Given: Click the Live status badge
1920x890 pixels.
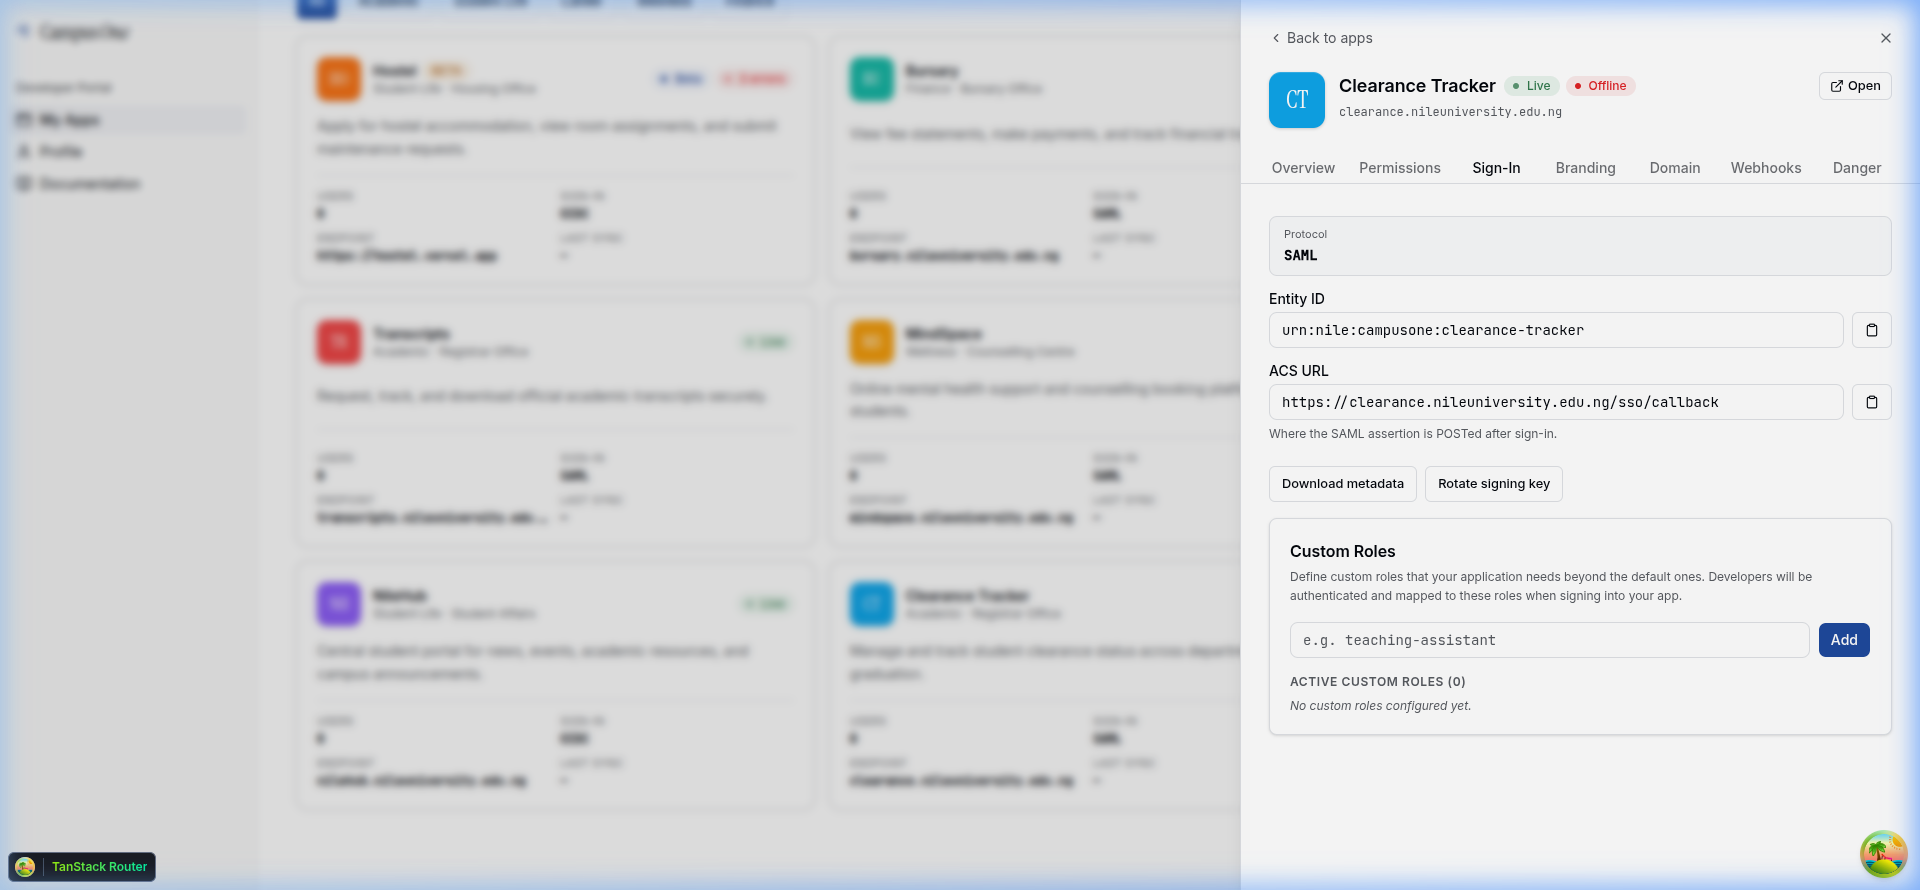Looking at the screenshot, I should click(x=1532, y=86).
